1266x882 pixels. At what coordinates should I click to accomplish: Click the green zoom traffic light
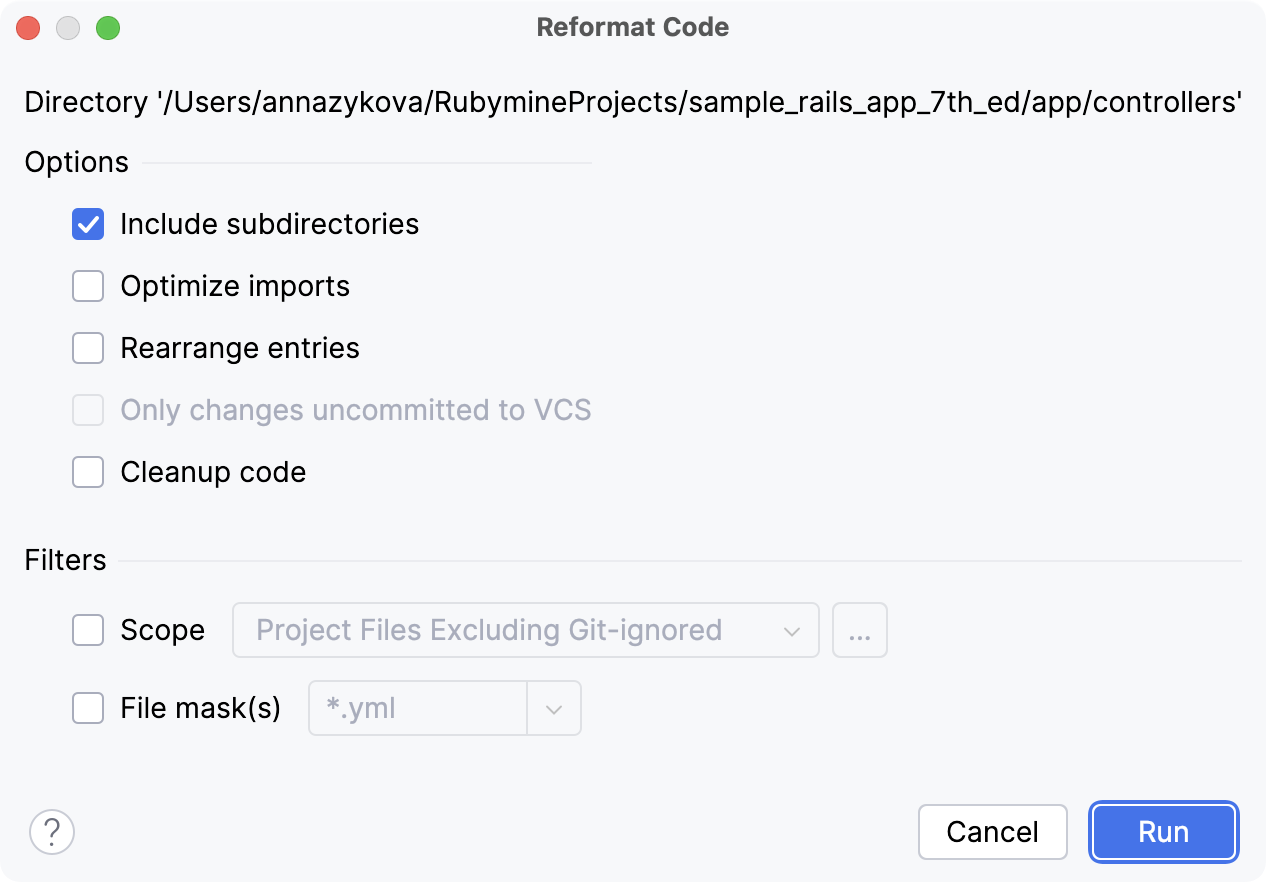(x=108, y=28)
